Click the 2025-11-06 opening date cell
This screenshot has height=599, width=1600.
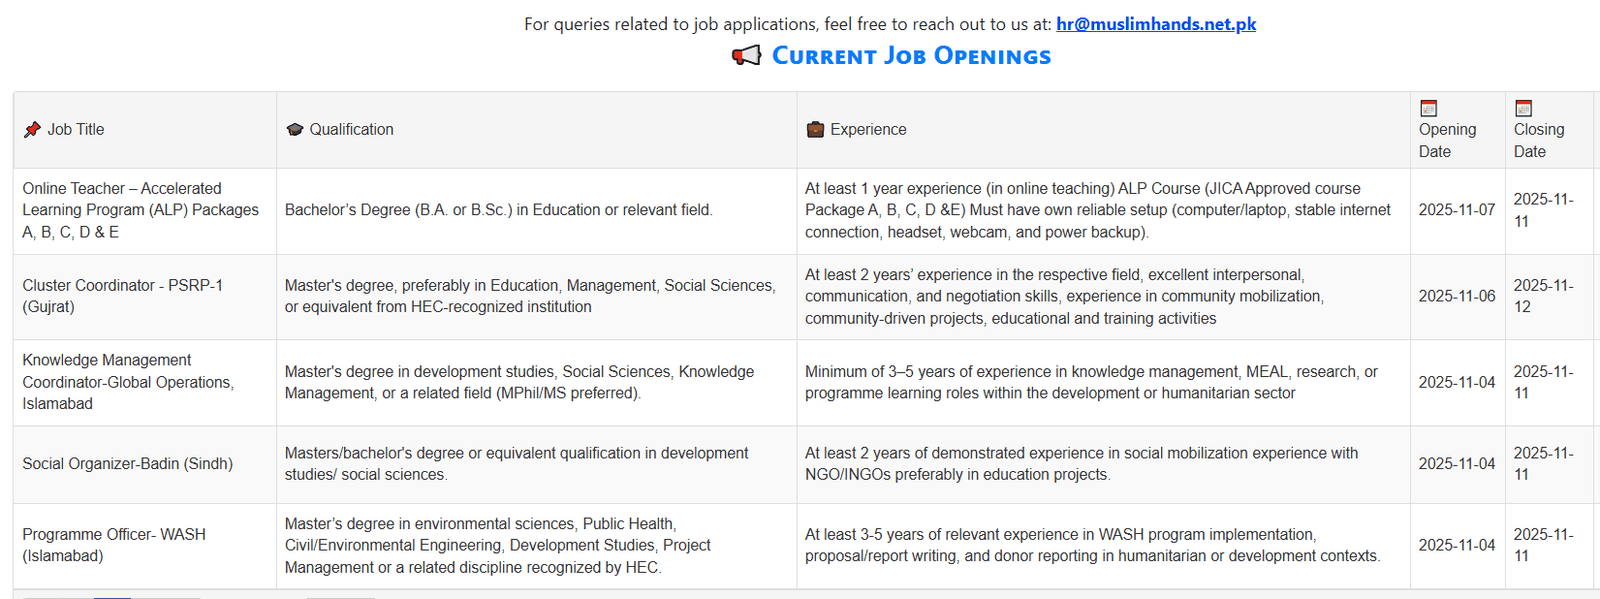(1456, 296)
